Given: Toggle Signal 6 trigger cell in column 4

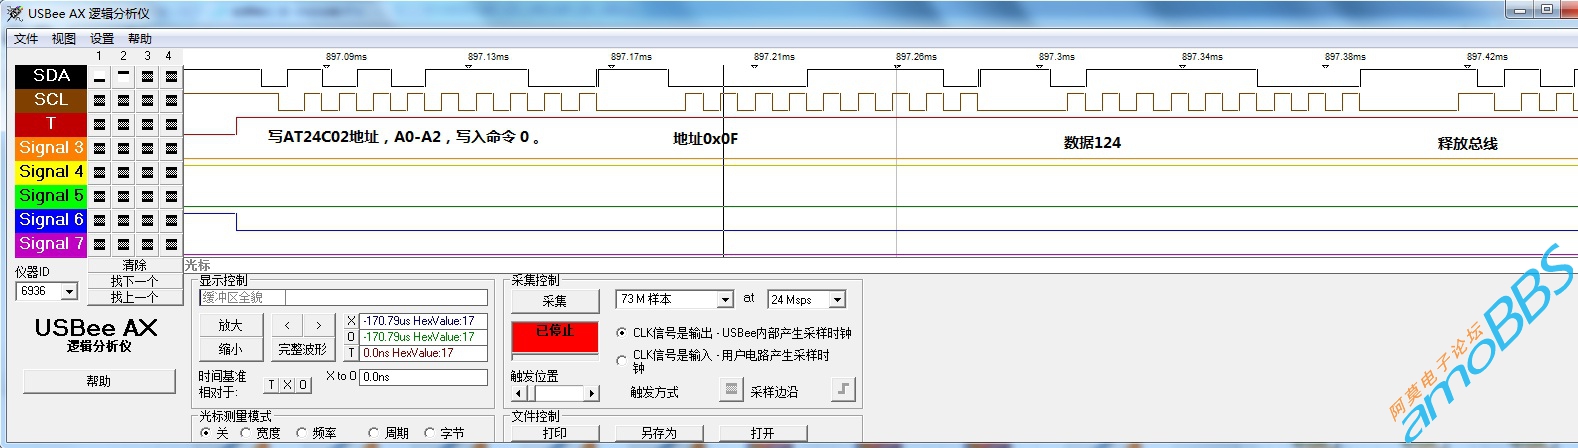Looking at the screenshot, I should [171, 220].
